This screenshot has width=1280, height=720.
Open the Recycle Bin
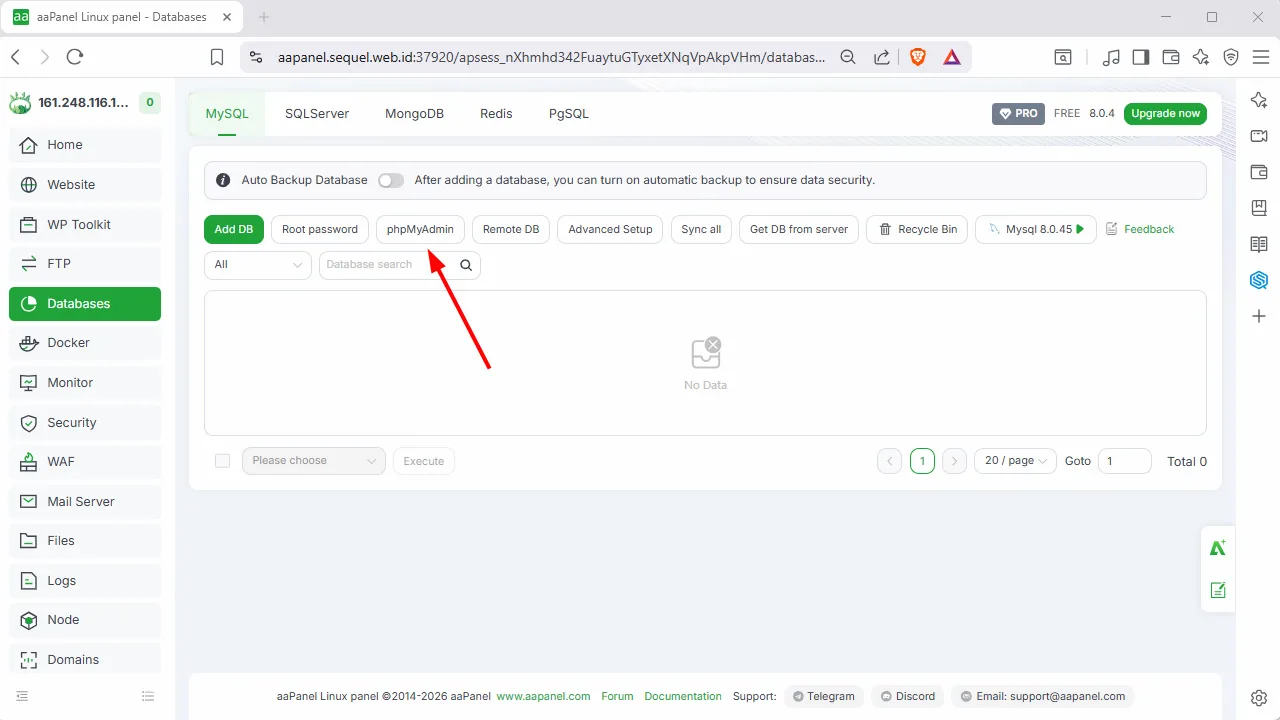click(x=917, y=229)
